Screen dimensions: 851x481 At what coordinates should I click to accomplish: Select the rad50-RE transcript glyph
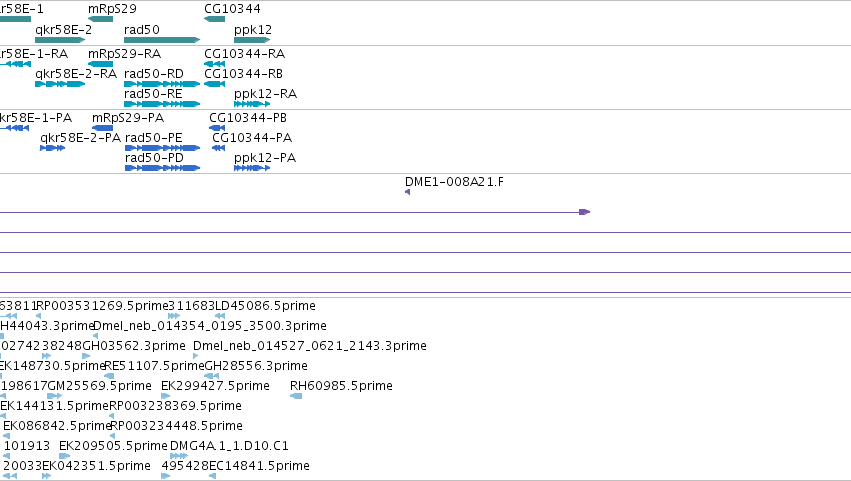point(162,104)
